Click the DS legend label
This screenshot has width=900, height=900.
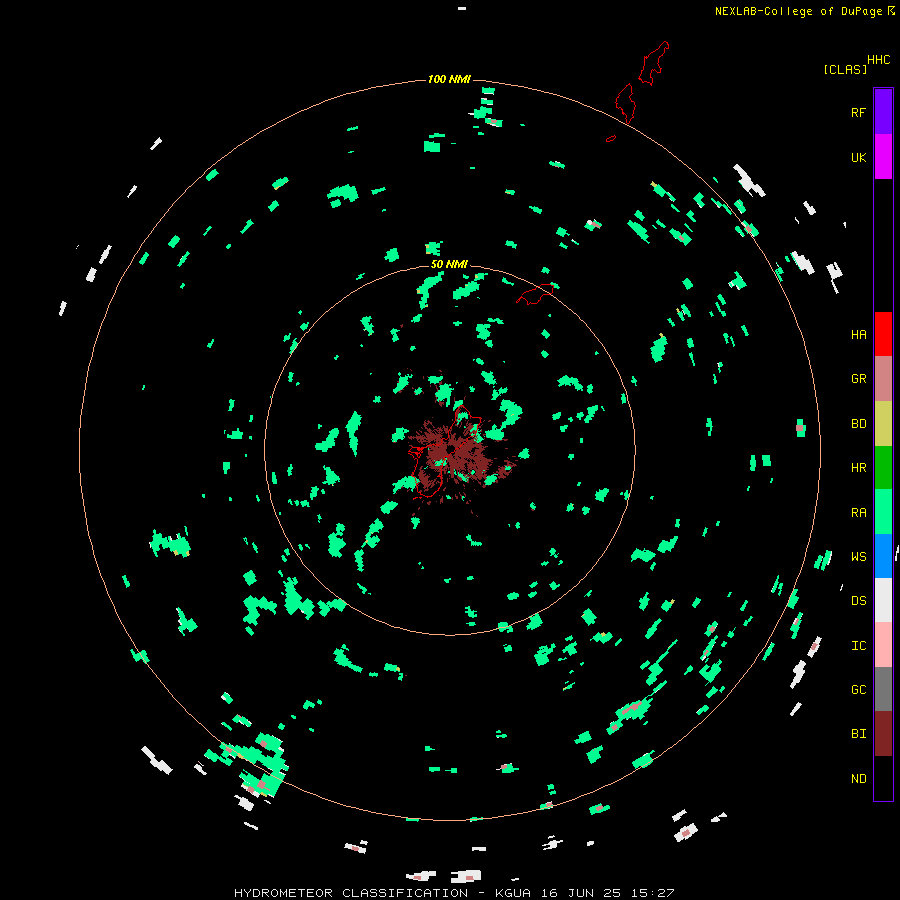(858, 601)
